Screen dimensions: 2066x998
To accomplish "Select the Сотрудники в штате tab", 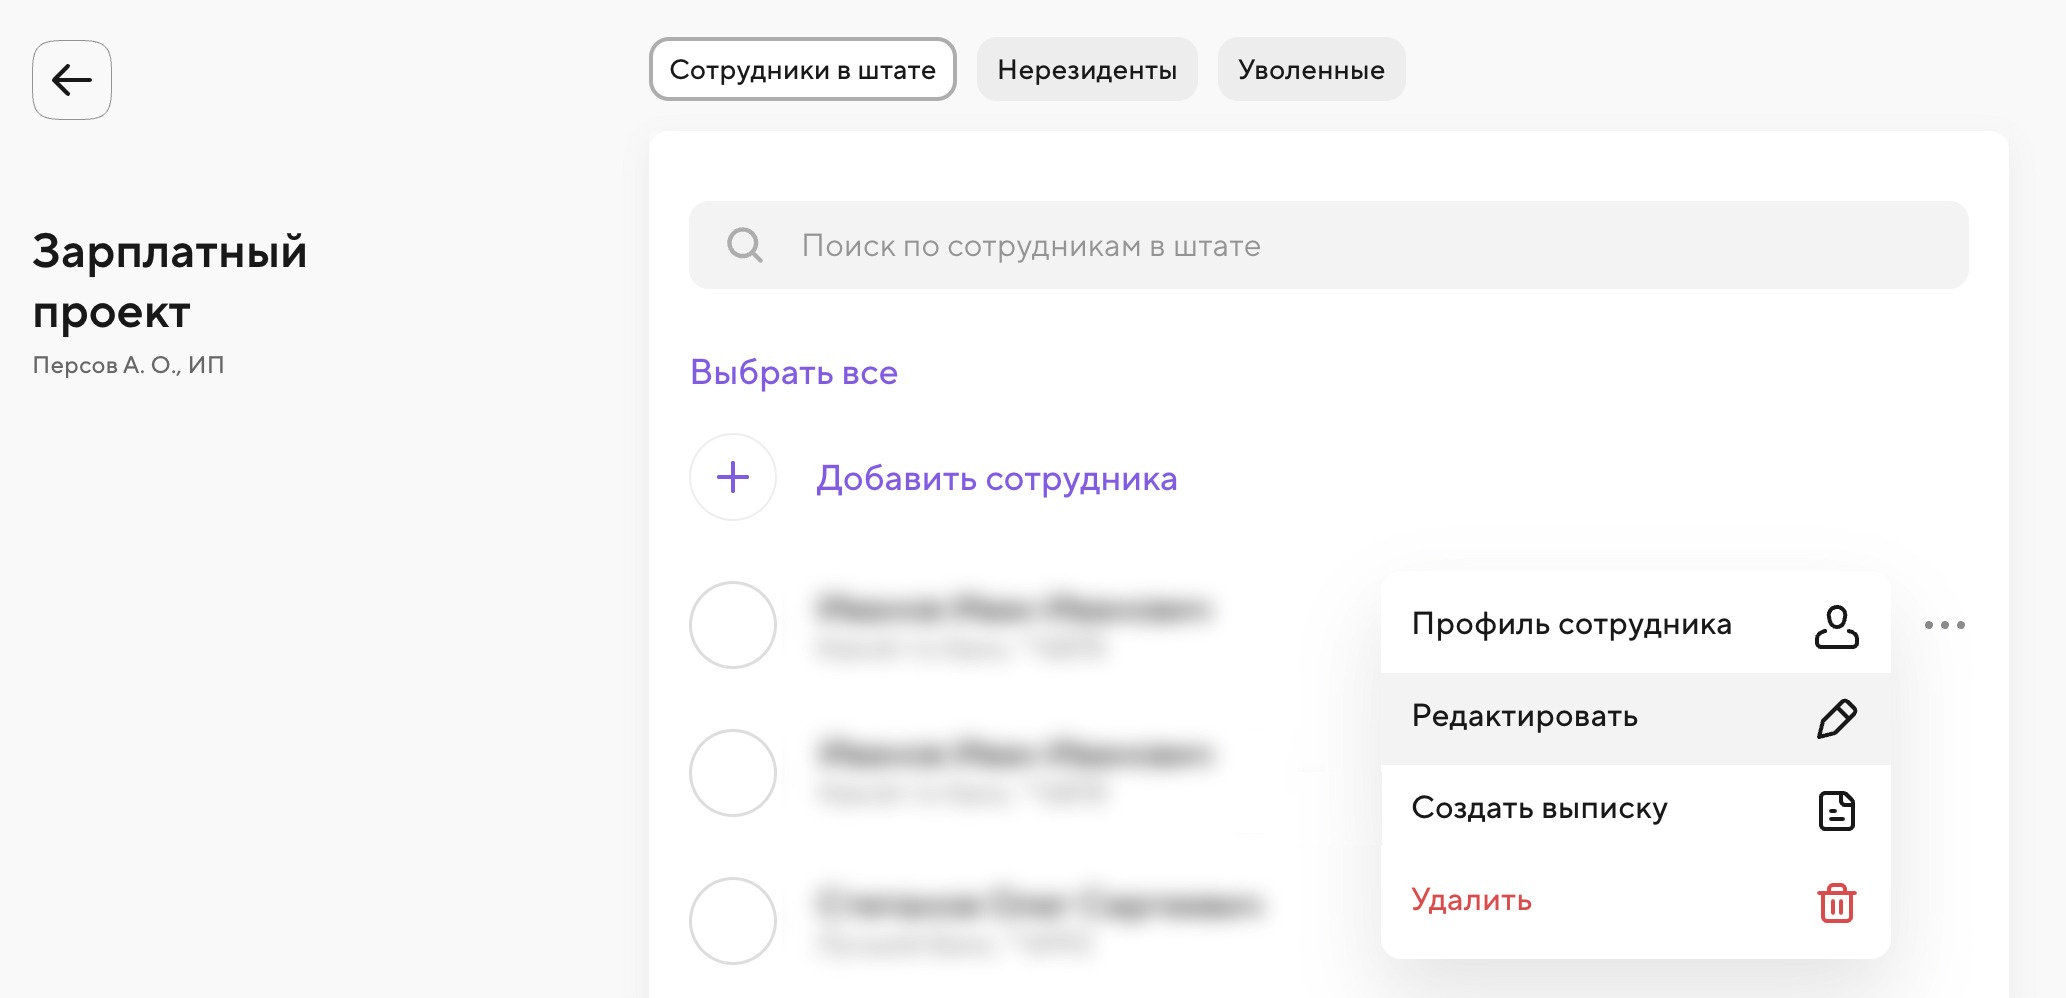I will tap(803, 70).
